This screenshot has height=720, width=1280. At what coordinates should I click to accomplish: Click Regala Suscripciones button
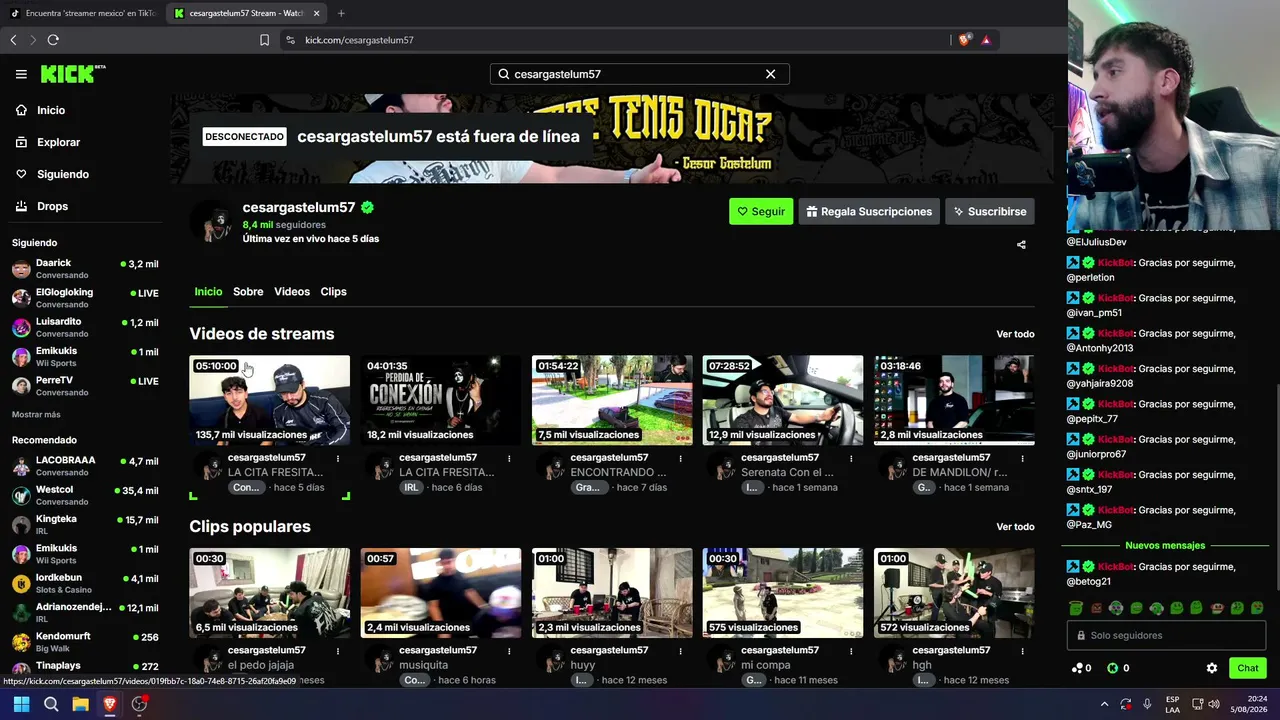[868, 211]
